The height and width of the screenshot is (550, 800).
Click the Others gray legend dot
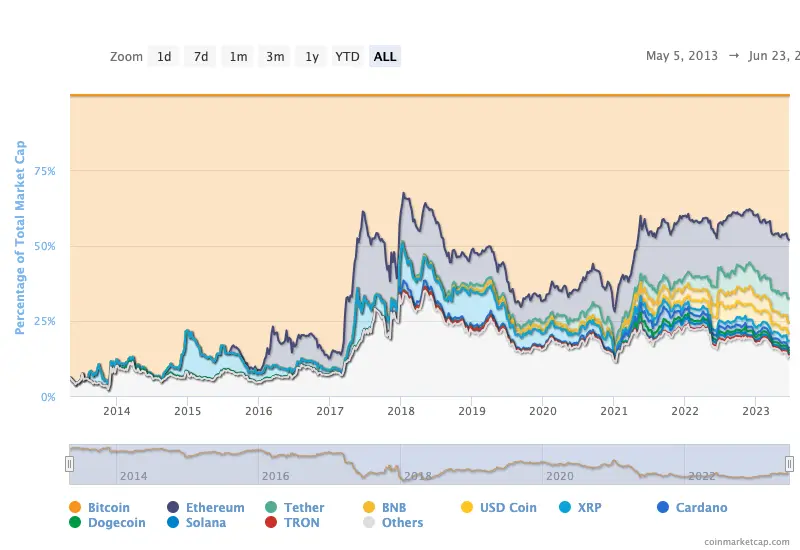click(370, 523)
